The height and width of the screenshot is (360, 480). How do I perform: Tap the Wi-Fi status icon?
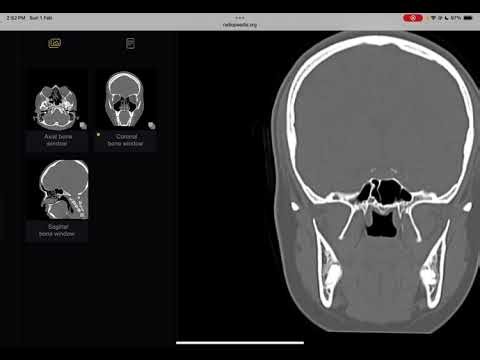click(433, 18)
